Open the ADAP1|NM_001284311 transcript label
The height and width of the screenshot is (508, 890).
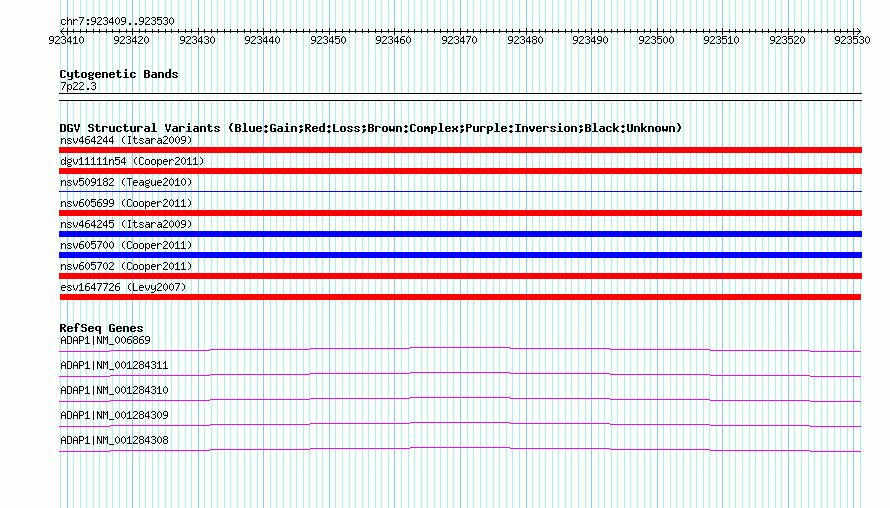coord(114,366)
